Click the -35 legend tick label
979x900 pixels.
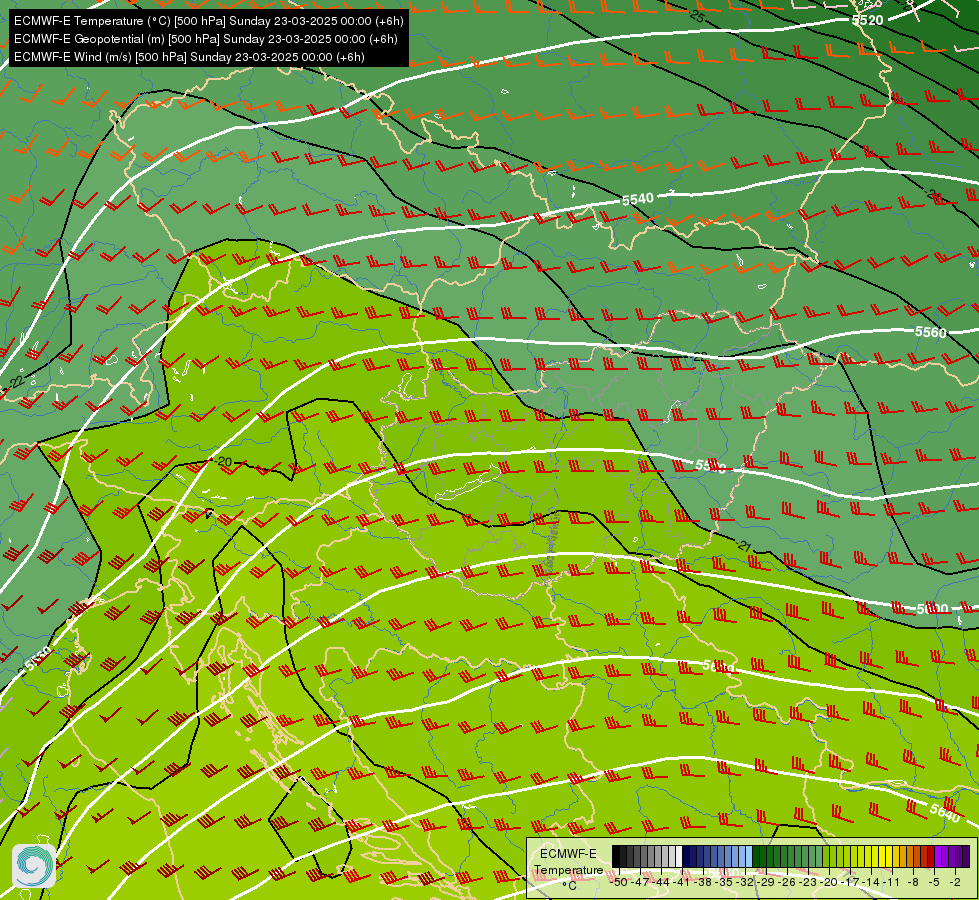[x=724, y=882]
